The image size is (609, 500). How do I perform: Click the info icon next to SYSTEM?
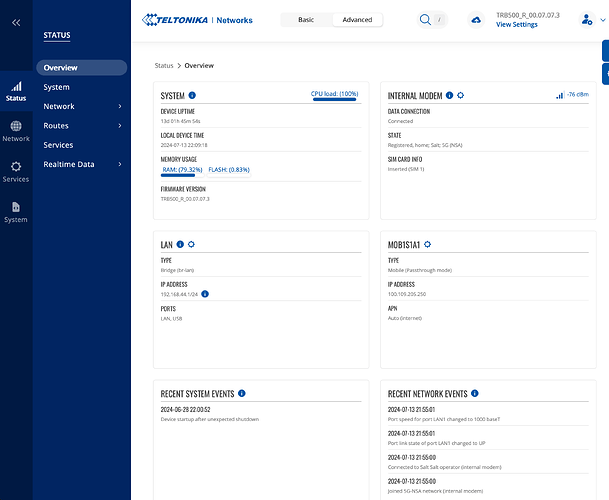(192, 95)
